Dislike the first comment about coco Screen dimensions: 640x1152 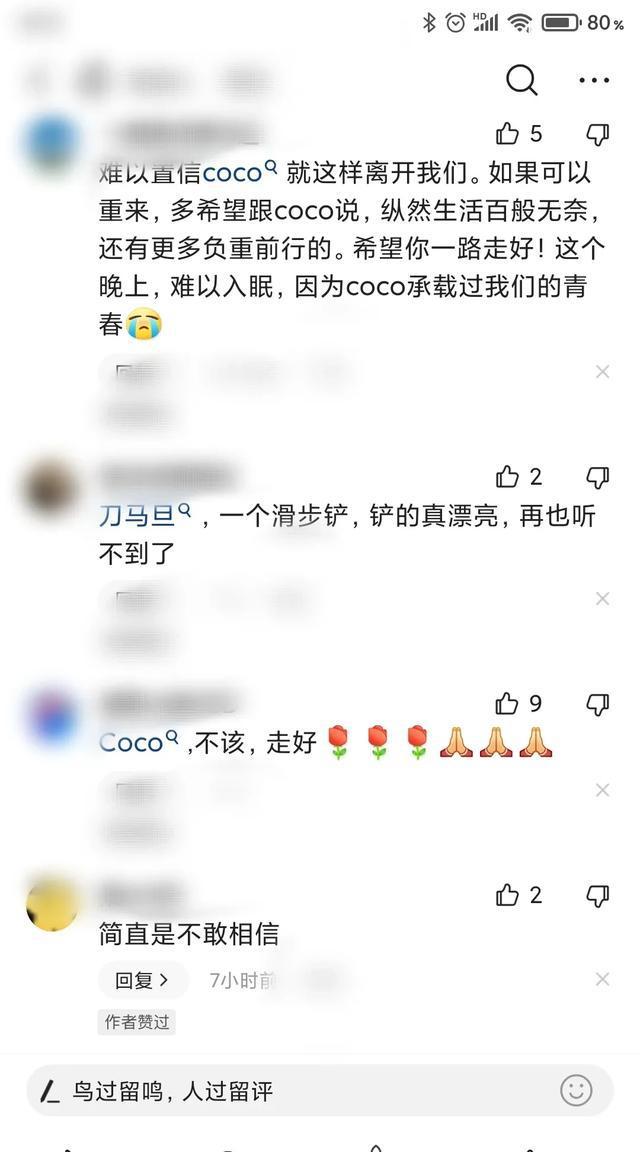click(597, 134)
